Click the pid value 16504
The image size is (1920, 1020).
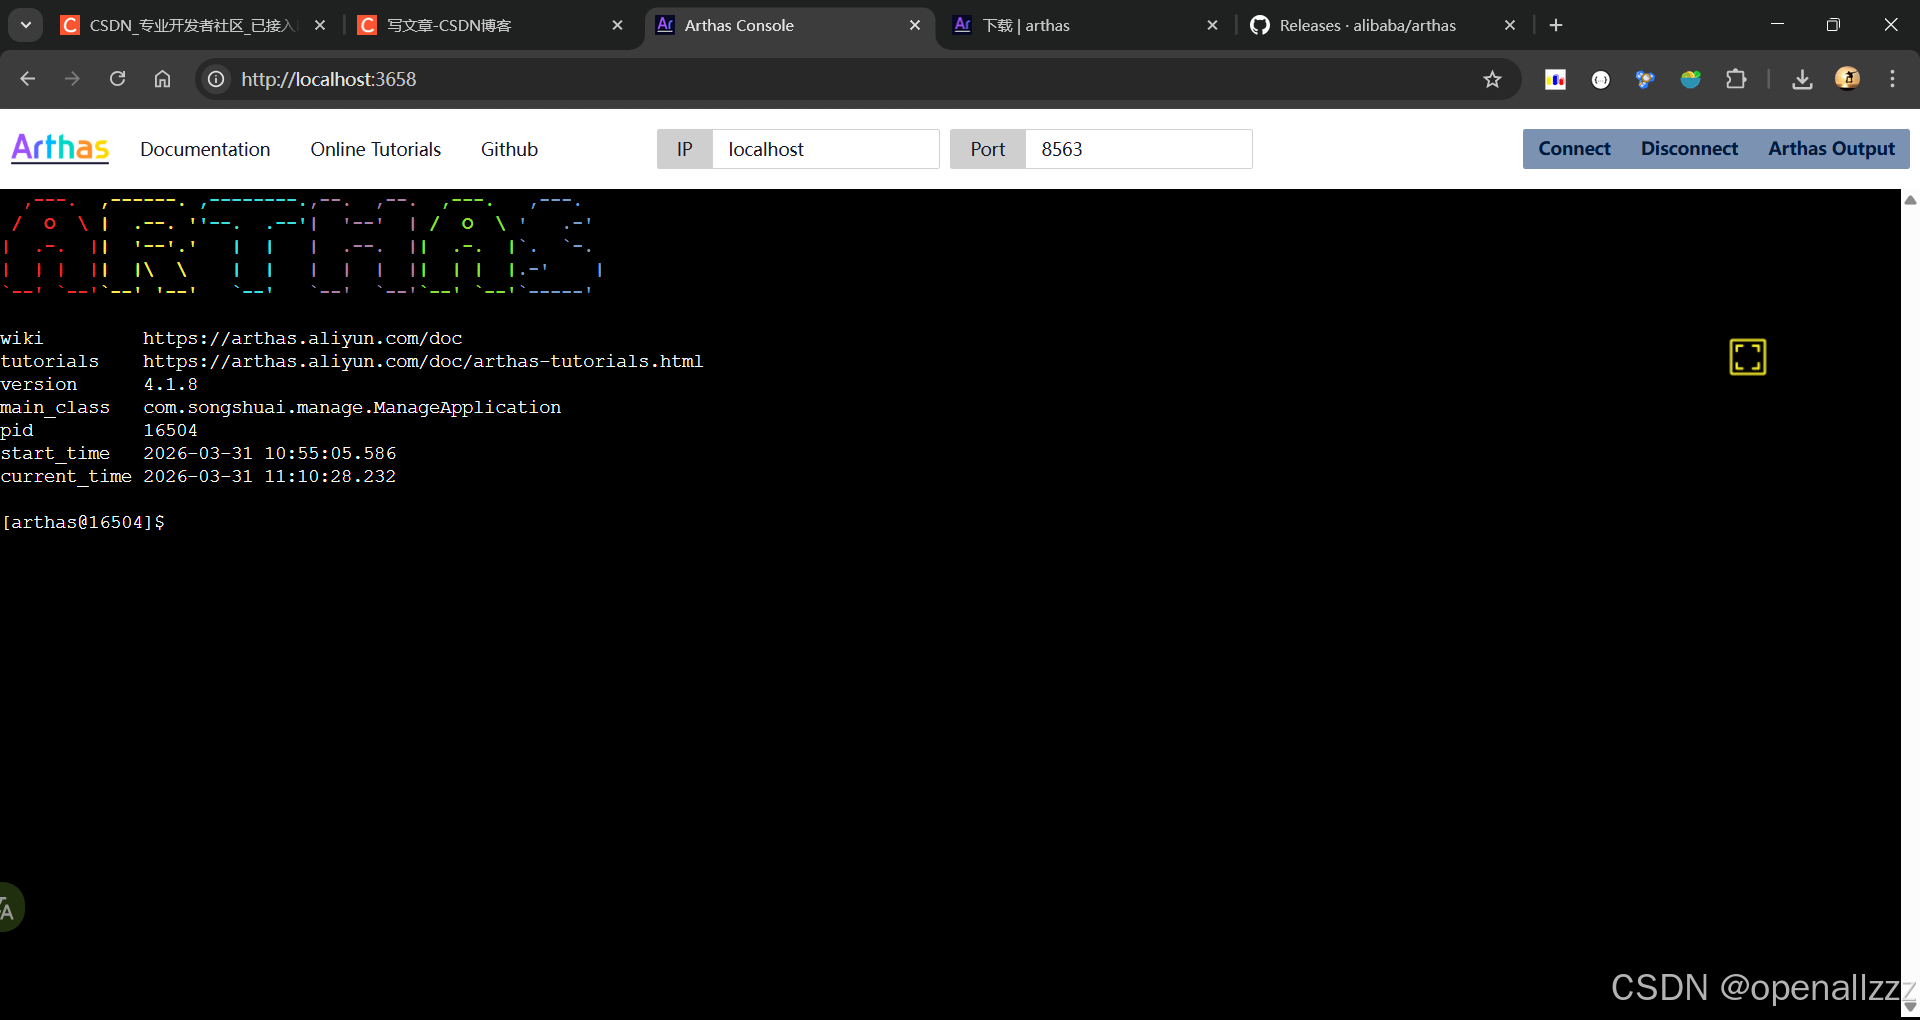170,430
